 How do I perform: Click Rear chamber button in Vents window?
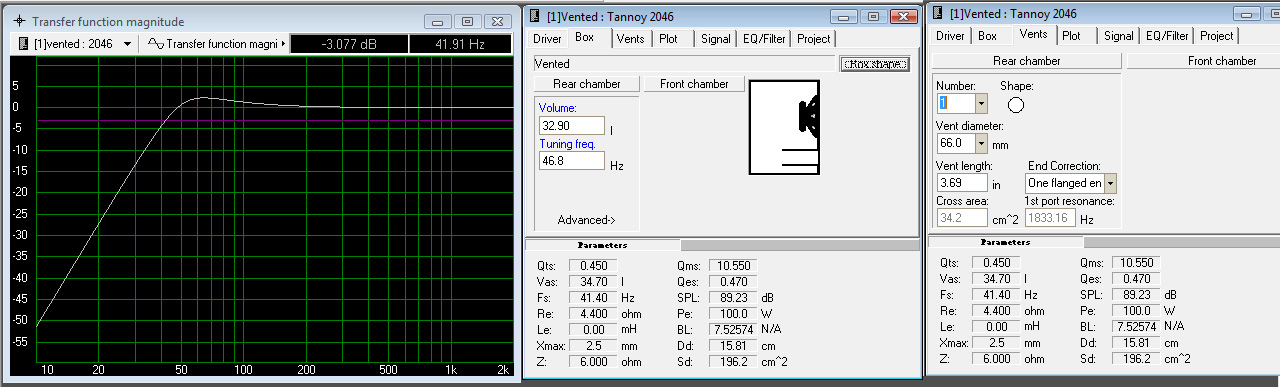[x=1027, y=61]
